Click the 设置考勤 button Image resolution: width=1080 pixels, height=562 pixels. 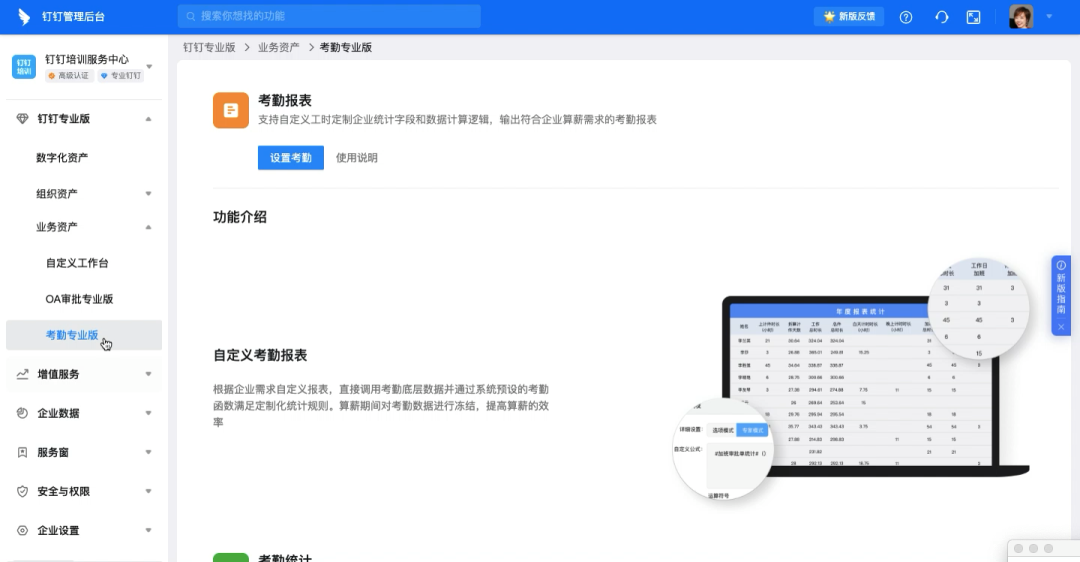[x=290, y=158]
